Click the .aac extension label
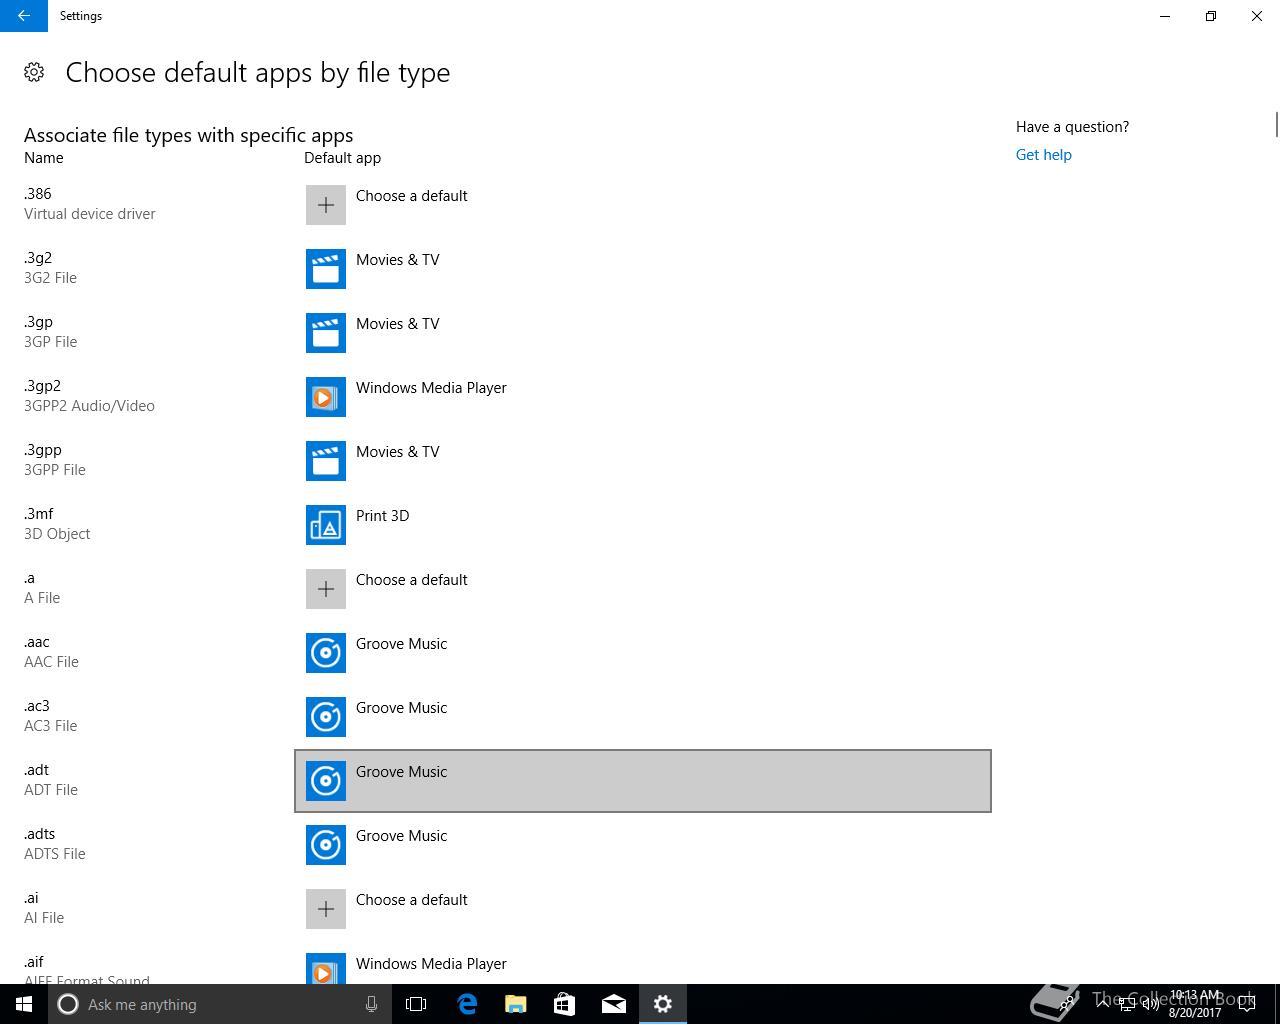 point(37,642)
